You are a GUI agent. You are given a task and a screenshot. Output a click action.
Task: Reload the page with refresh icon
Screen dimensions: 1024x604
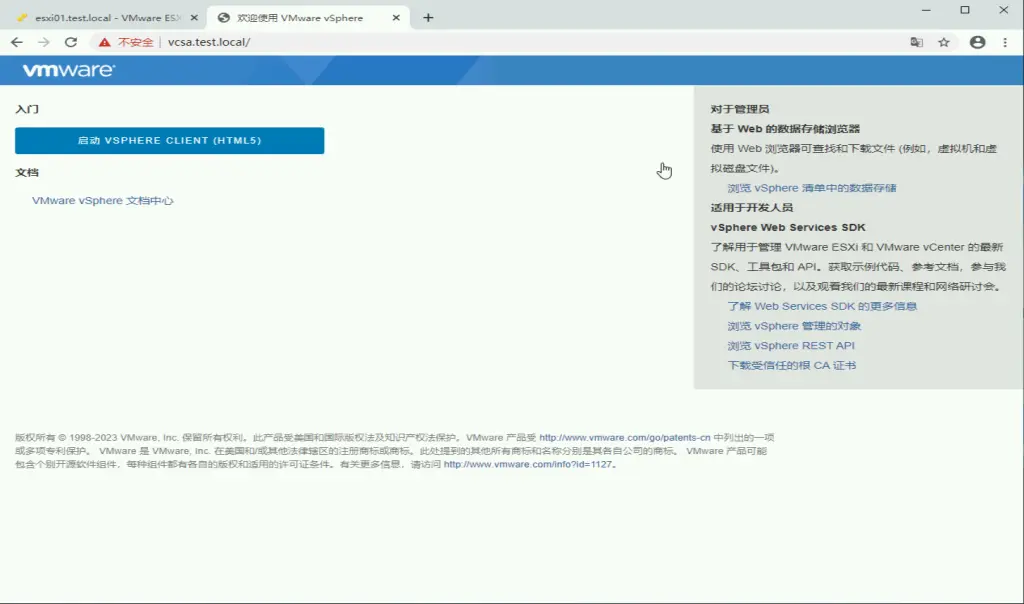click(70, 42)
